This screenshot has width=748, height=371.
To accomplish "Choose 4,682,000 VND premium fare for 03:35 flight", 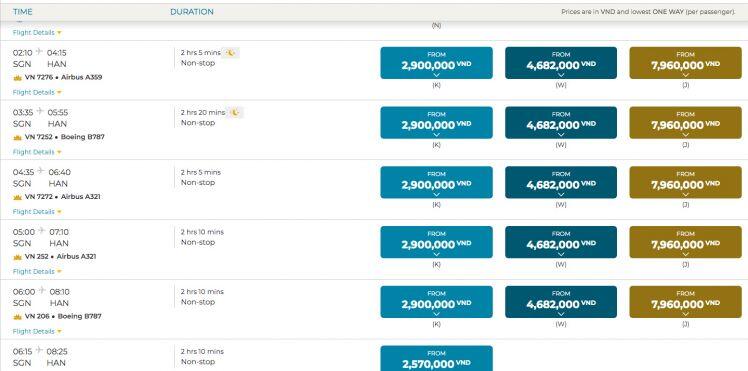I will point(561,123).
